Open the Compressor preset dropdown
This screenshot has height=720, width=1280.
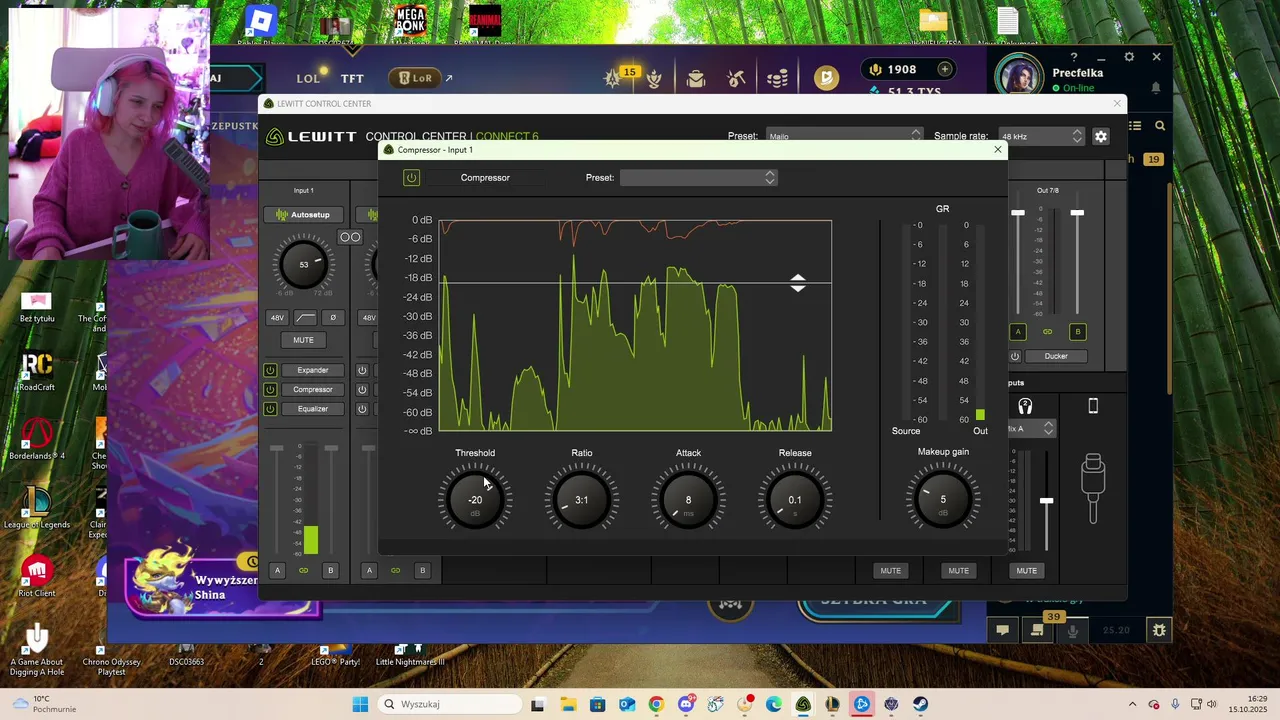pyautogui.click(x=698, y=177)
